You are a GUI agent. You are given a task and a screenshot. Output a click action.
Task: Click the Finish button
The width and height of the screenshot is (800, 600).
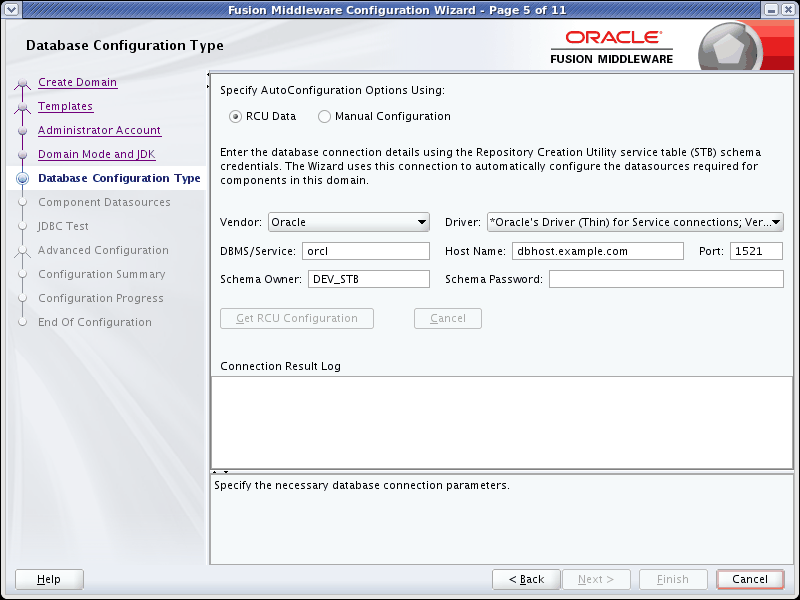coord(673,580)
